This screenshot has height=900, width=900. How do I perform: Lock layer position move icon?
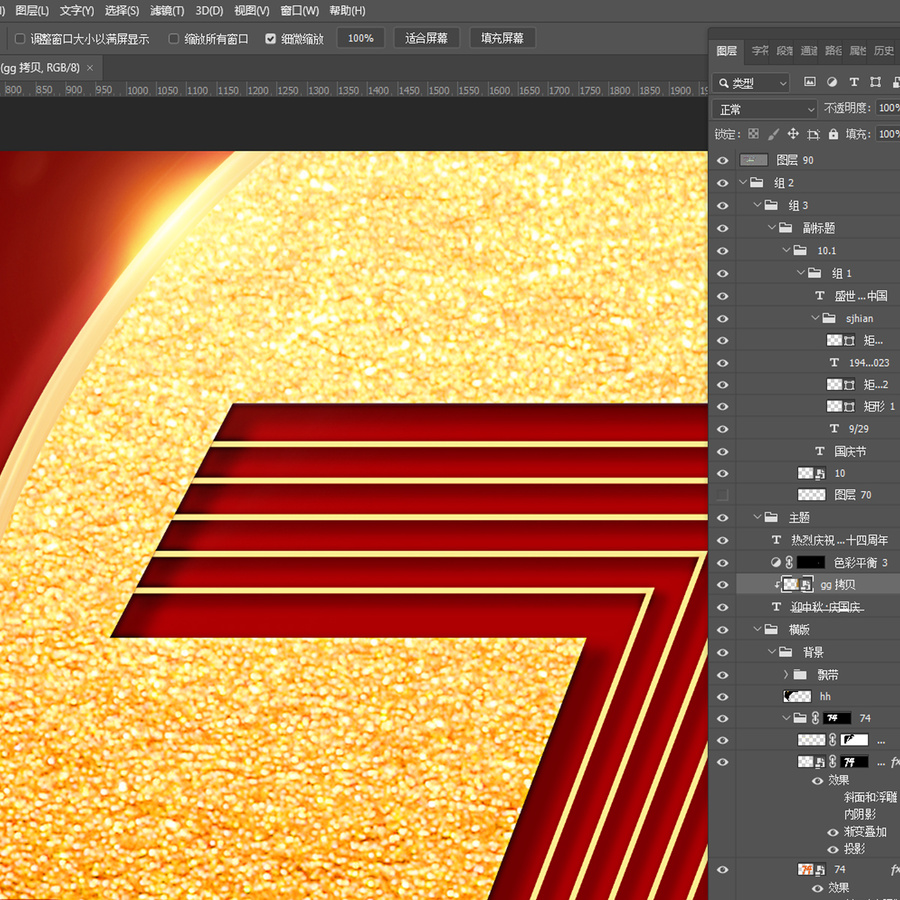click(x=793, y=134)
